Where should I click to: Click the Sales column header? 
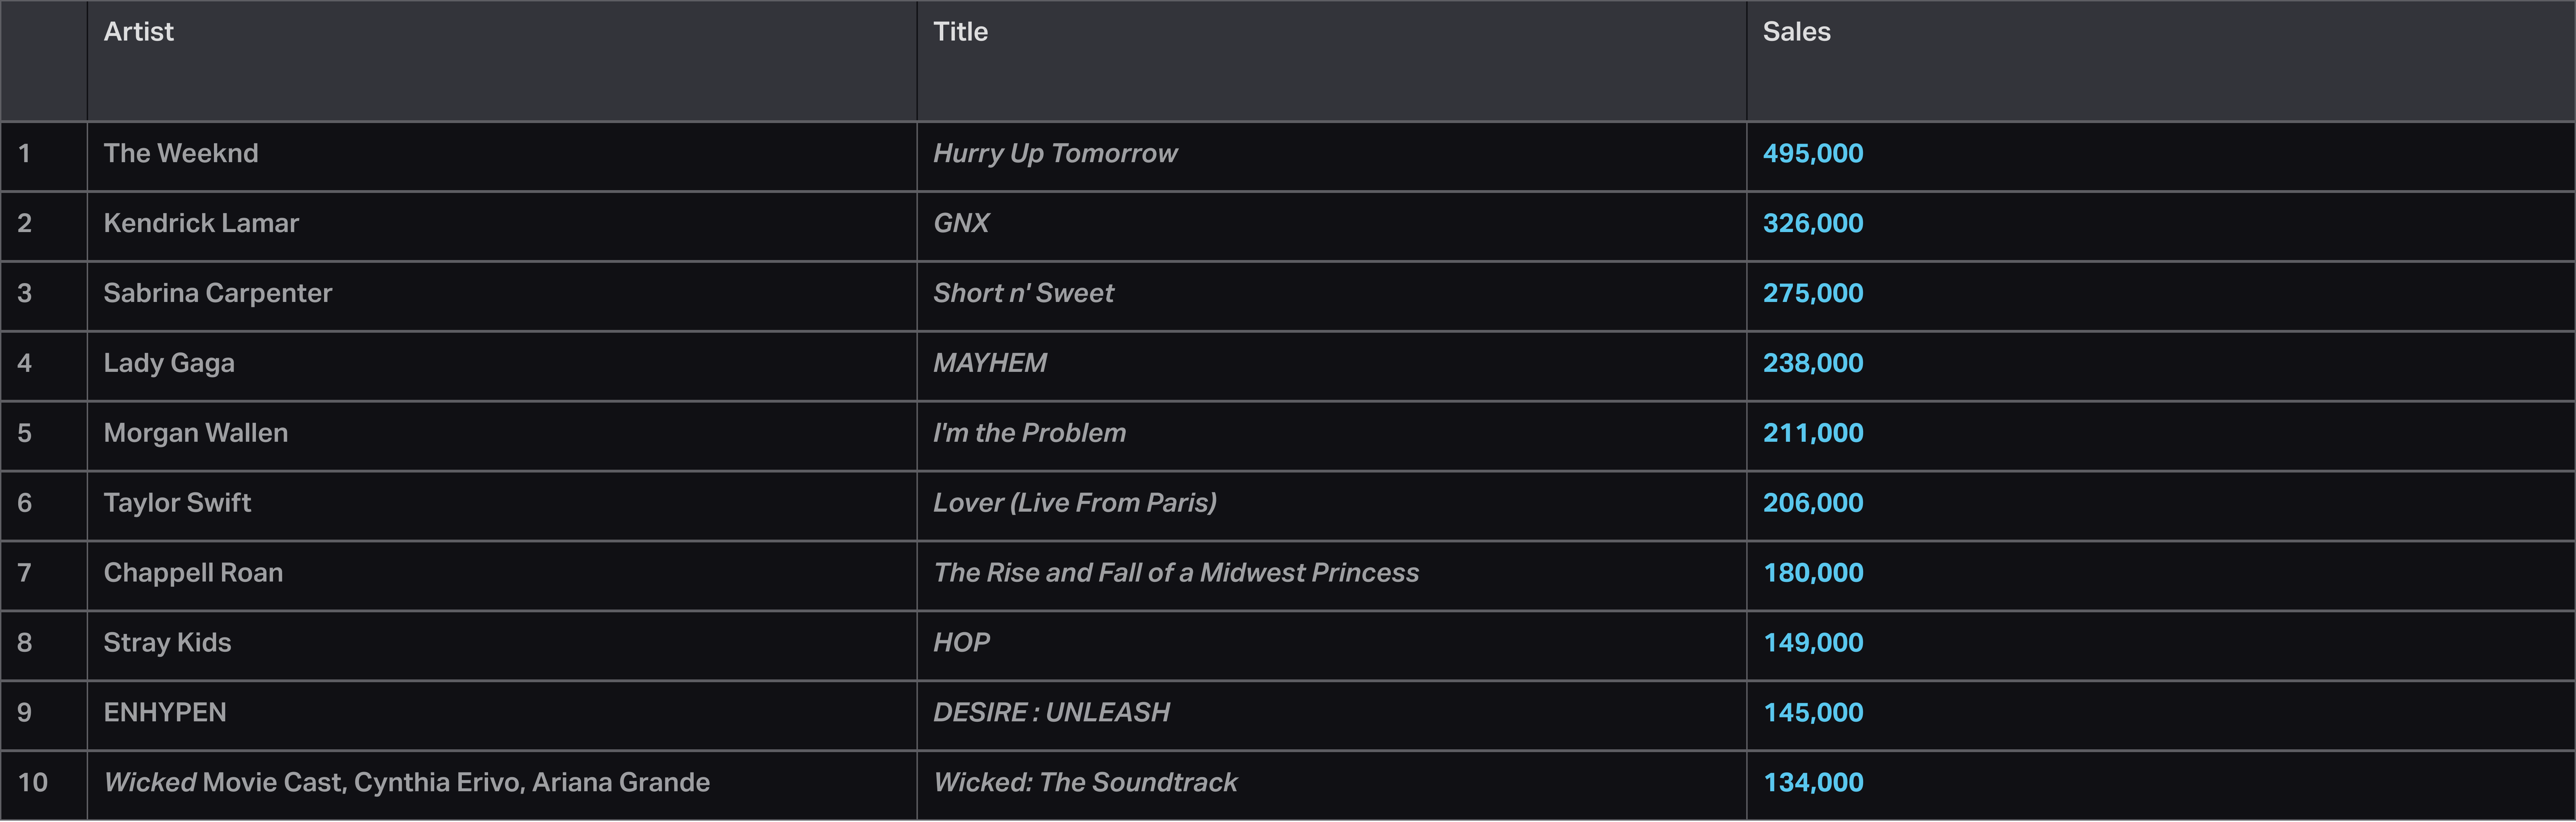tap(1796, 32)
